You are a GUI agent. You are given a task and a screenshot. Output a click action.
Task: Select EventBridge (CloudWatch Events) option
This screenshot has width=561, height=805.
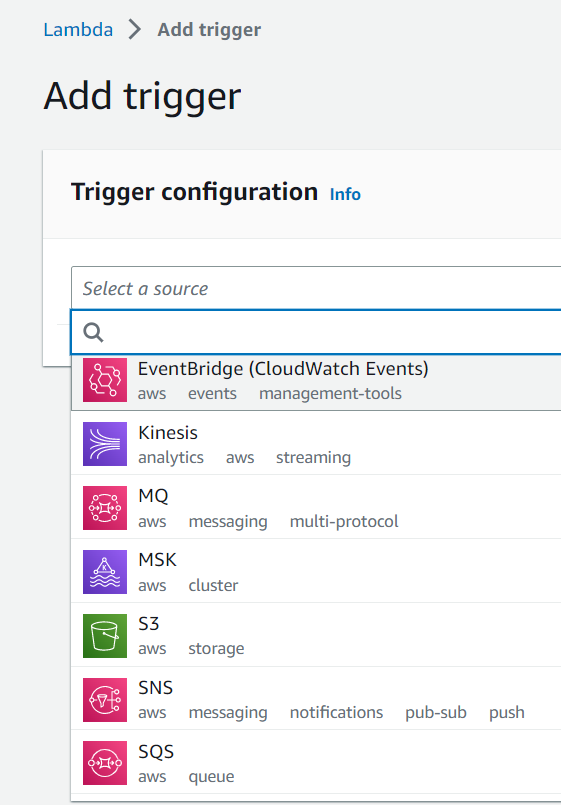316,382
